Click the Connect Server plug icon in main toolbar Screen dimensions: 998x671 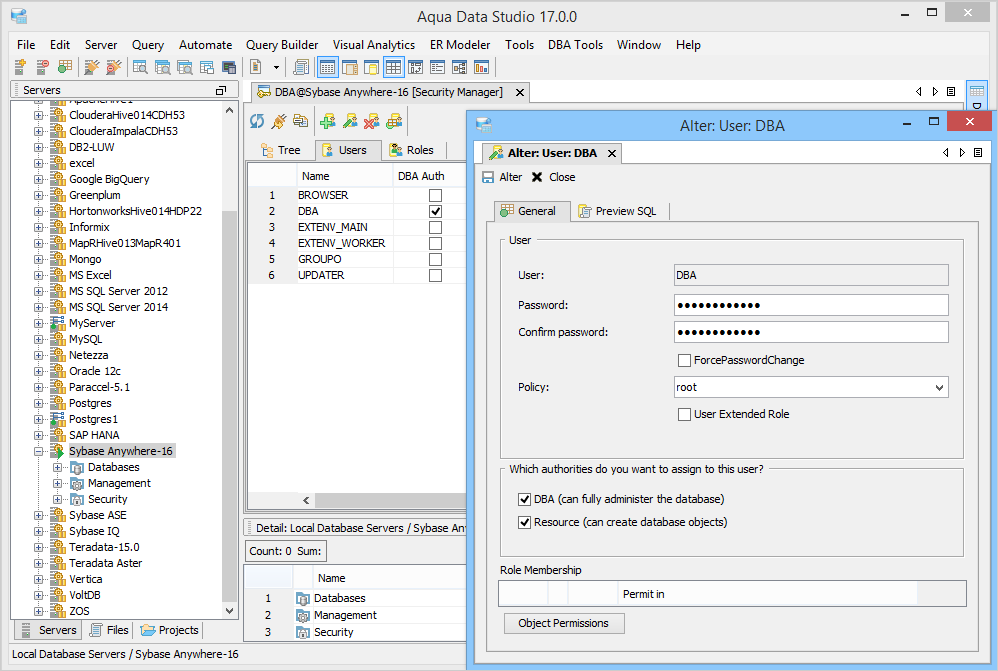[x=92, y=67]
